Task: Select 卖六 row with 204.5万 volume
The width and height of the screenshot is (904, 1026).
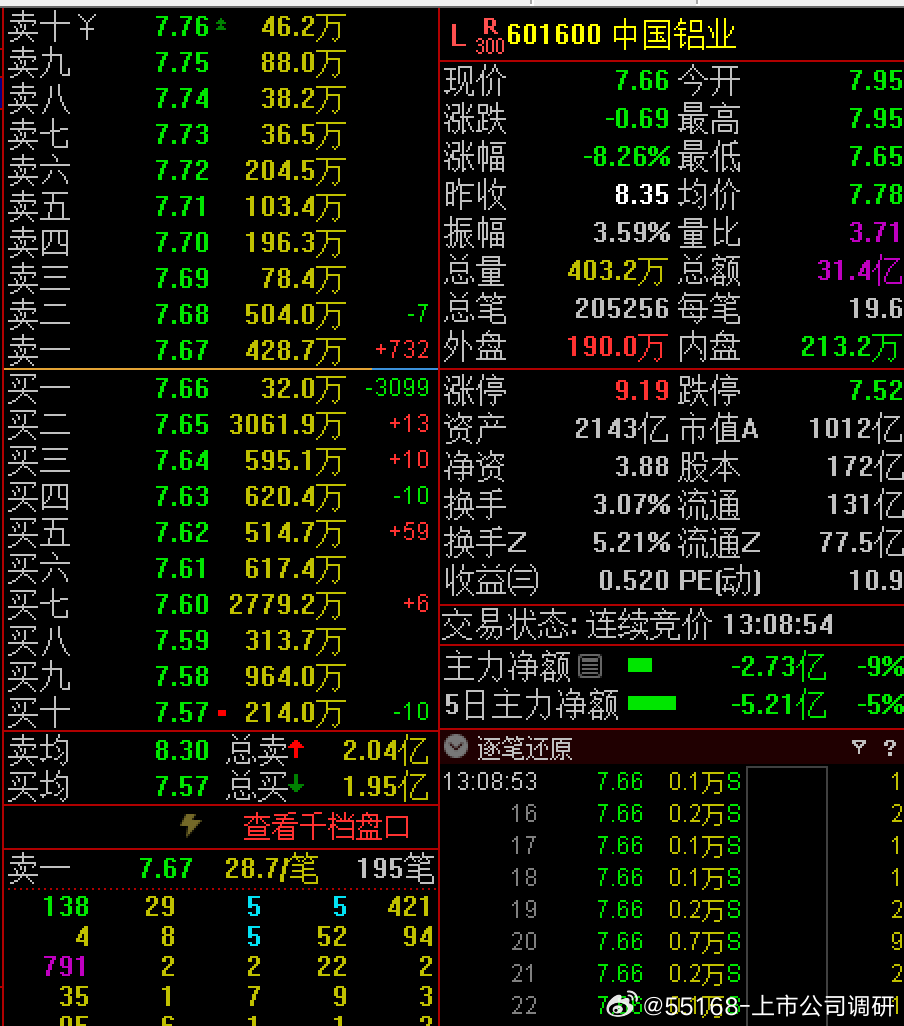Action: tap(220, 171)
